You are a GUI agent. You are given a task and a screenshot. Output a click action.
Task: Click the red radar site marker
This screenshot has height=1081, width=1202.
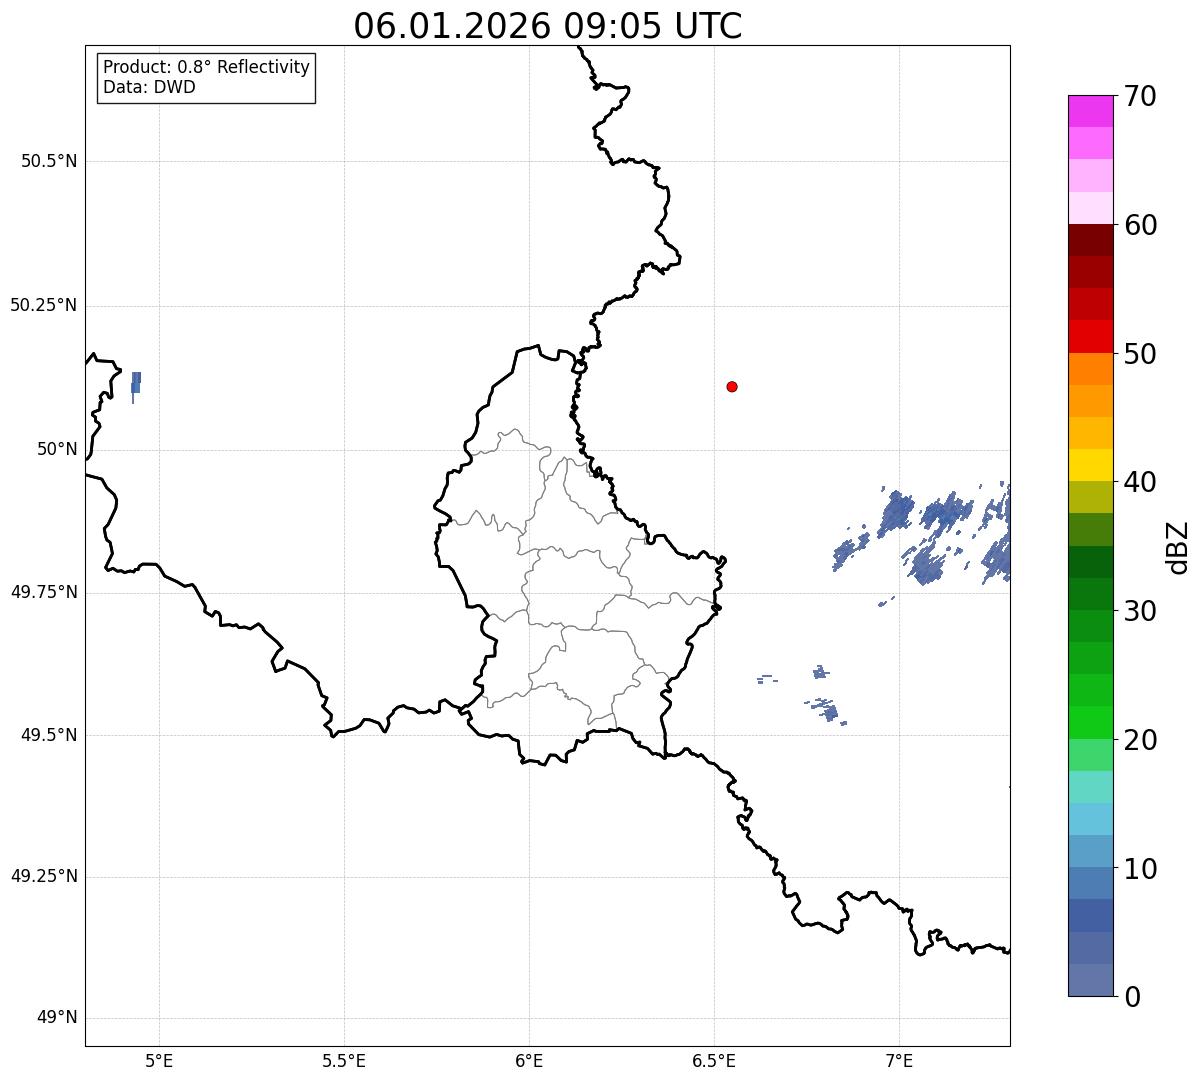tap(732, 386)
